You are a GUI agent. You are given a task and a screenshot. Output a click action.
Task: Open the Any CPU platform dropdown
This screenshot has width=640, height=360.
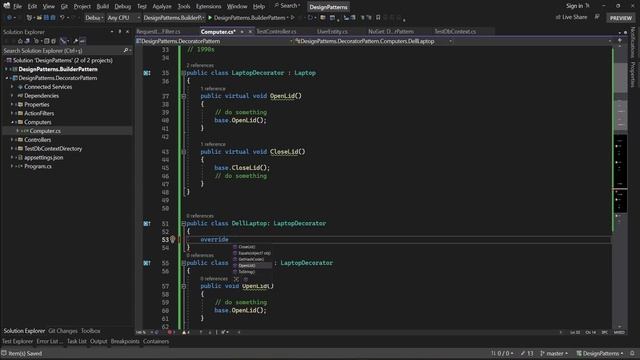[x=123, y=18]
